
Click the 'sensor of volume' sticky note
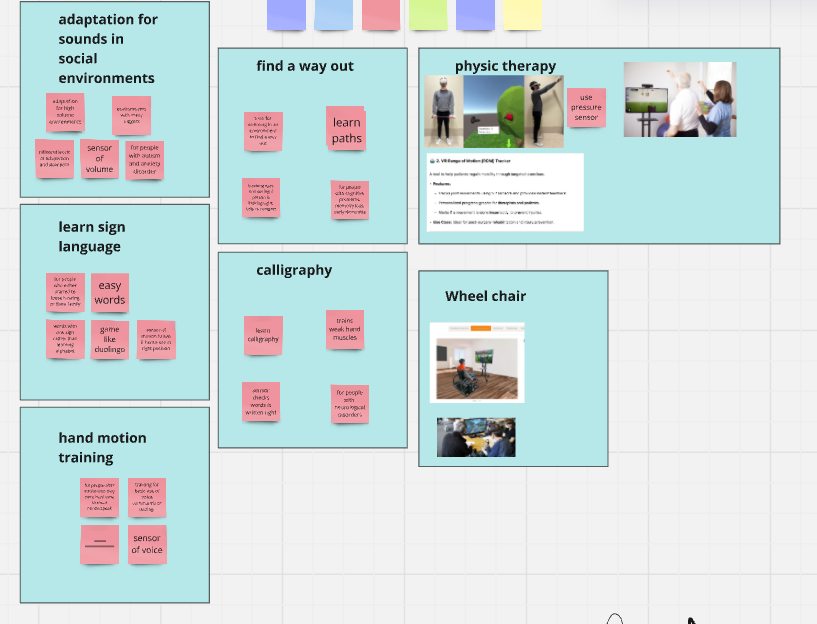(x=100, y=159)
